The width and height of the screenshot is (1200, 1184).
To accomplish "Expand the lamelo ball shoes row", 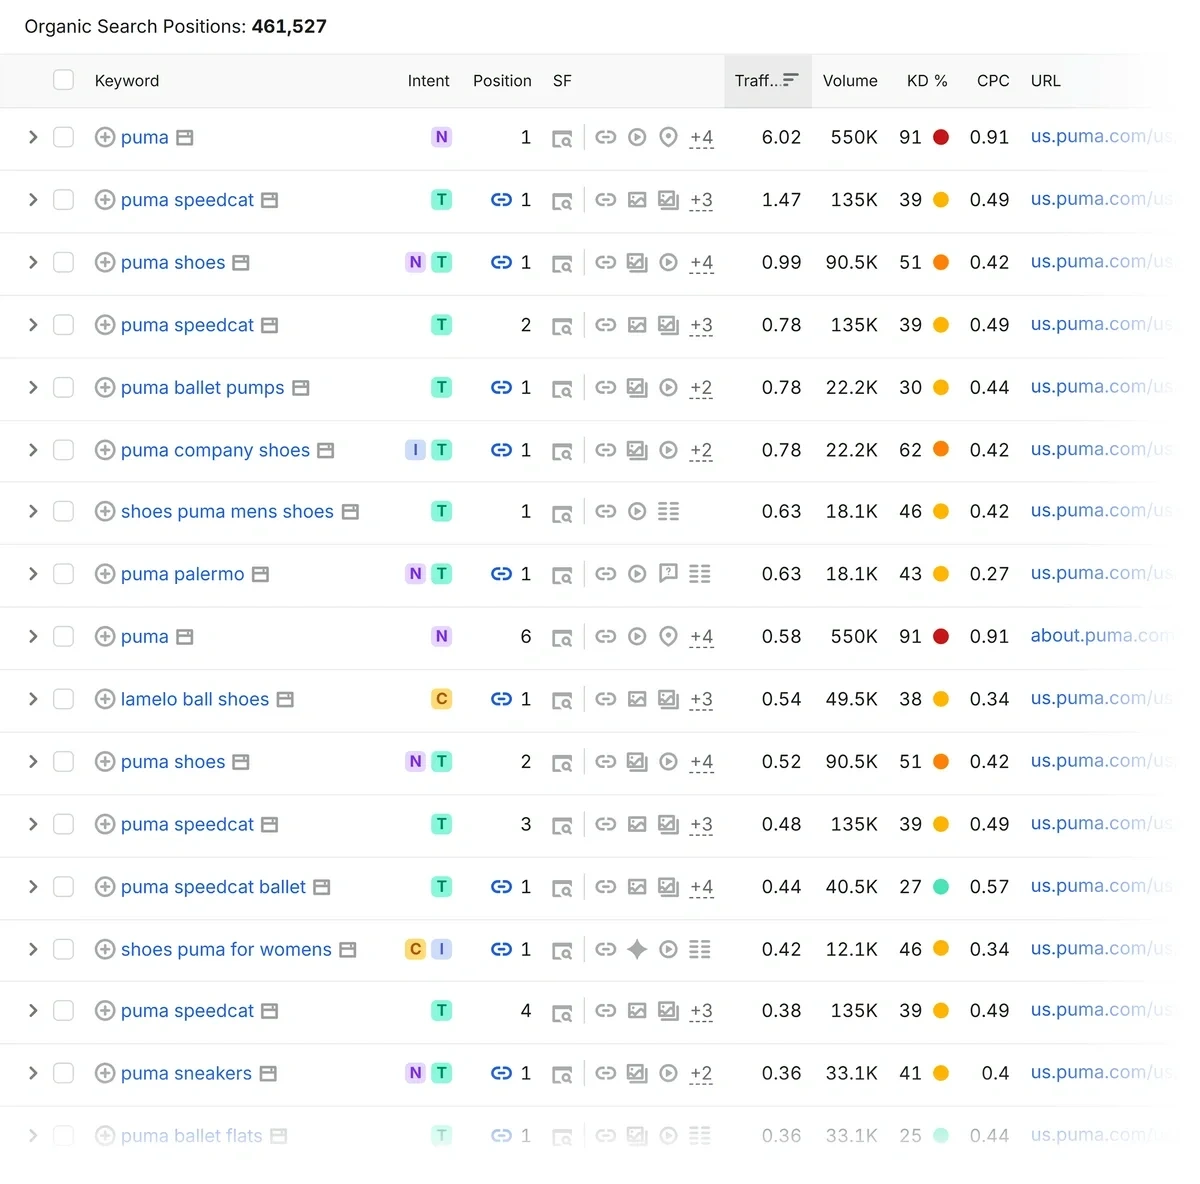I will pos(33,699).
